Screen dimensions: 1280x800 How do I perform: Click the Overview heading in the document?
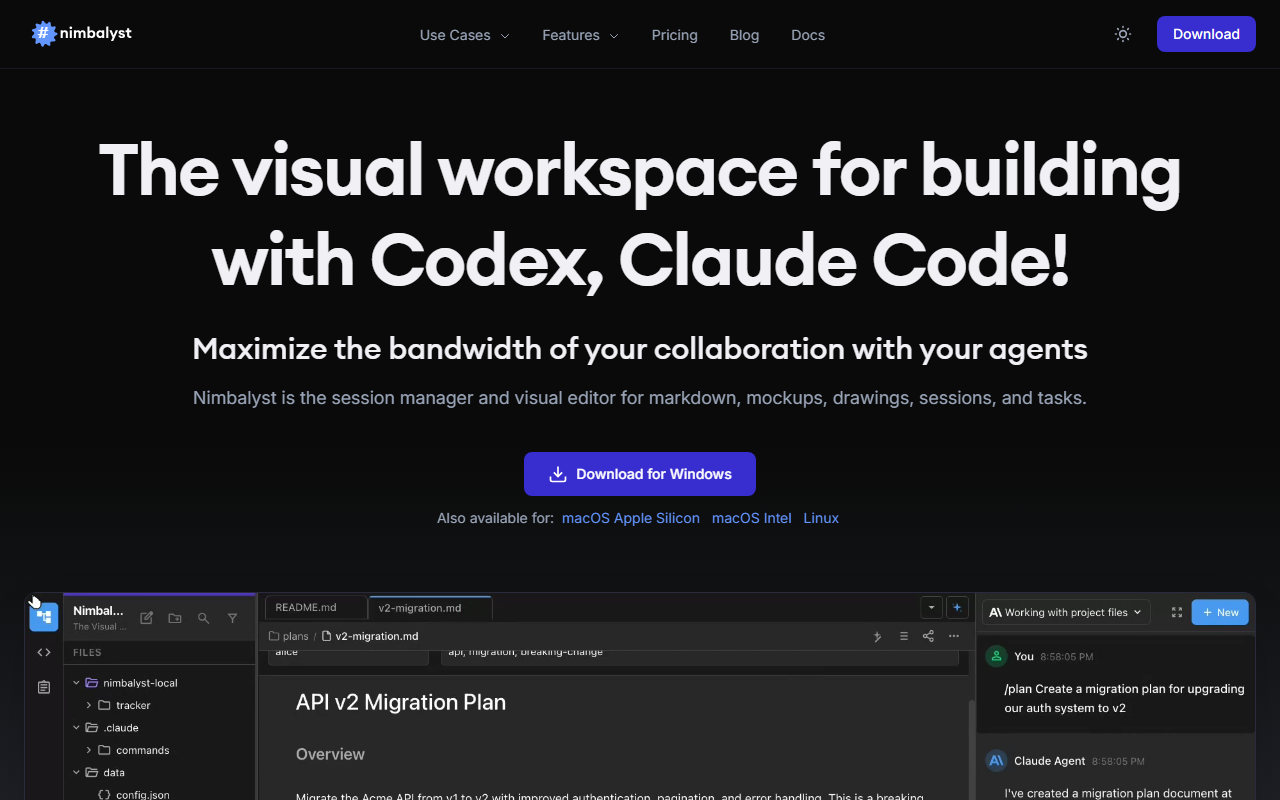[330, 754]
